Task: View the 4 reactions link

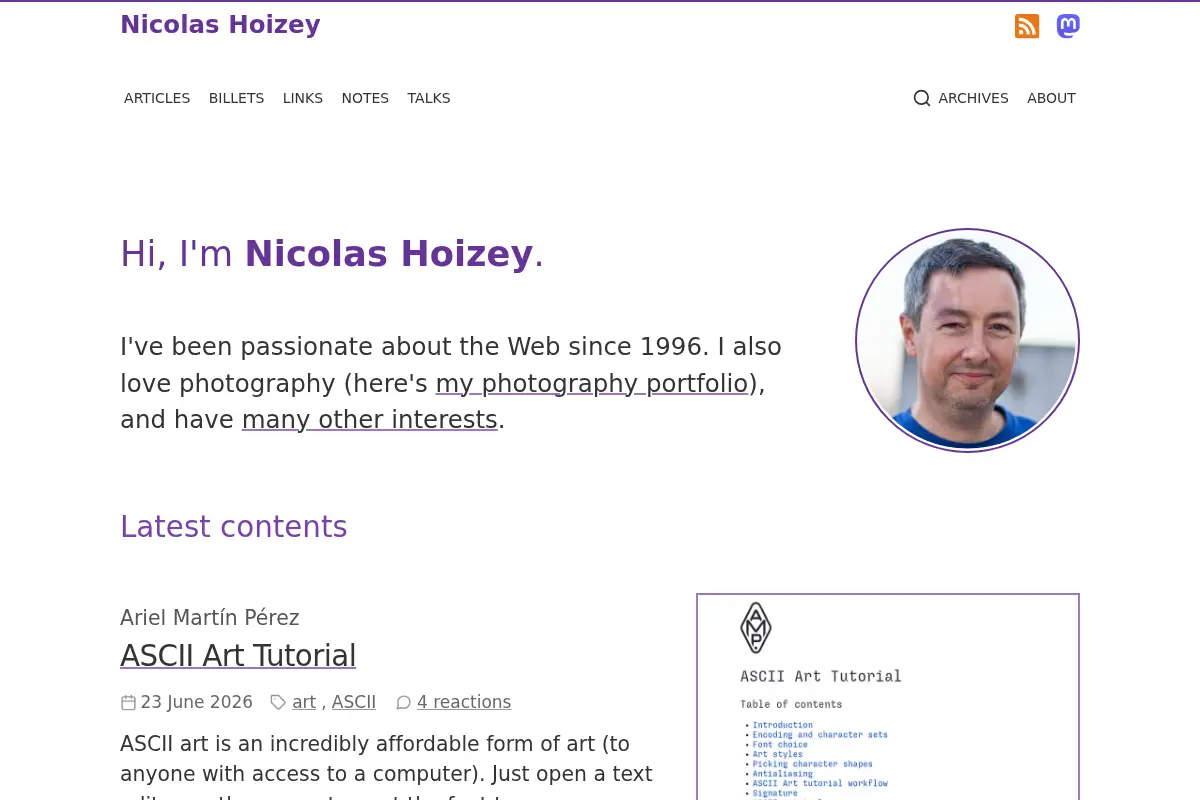Action: click(x=464, y=702)
